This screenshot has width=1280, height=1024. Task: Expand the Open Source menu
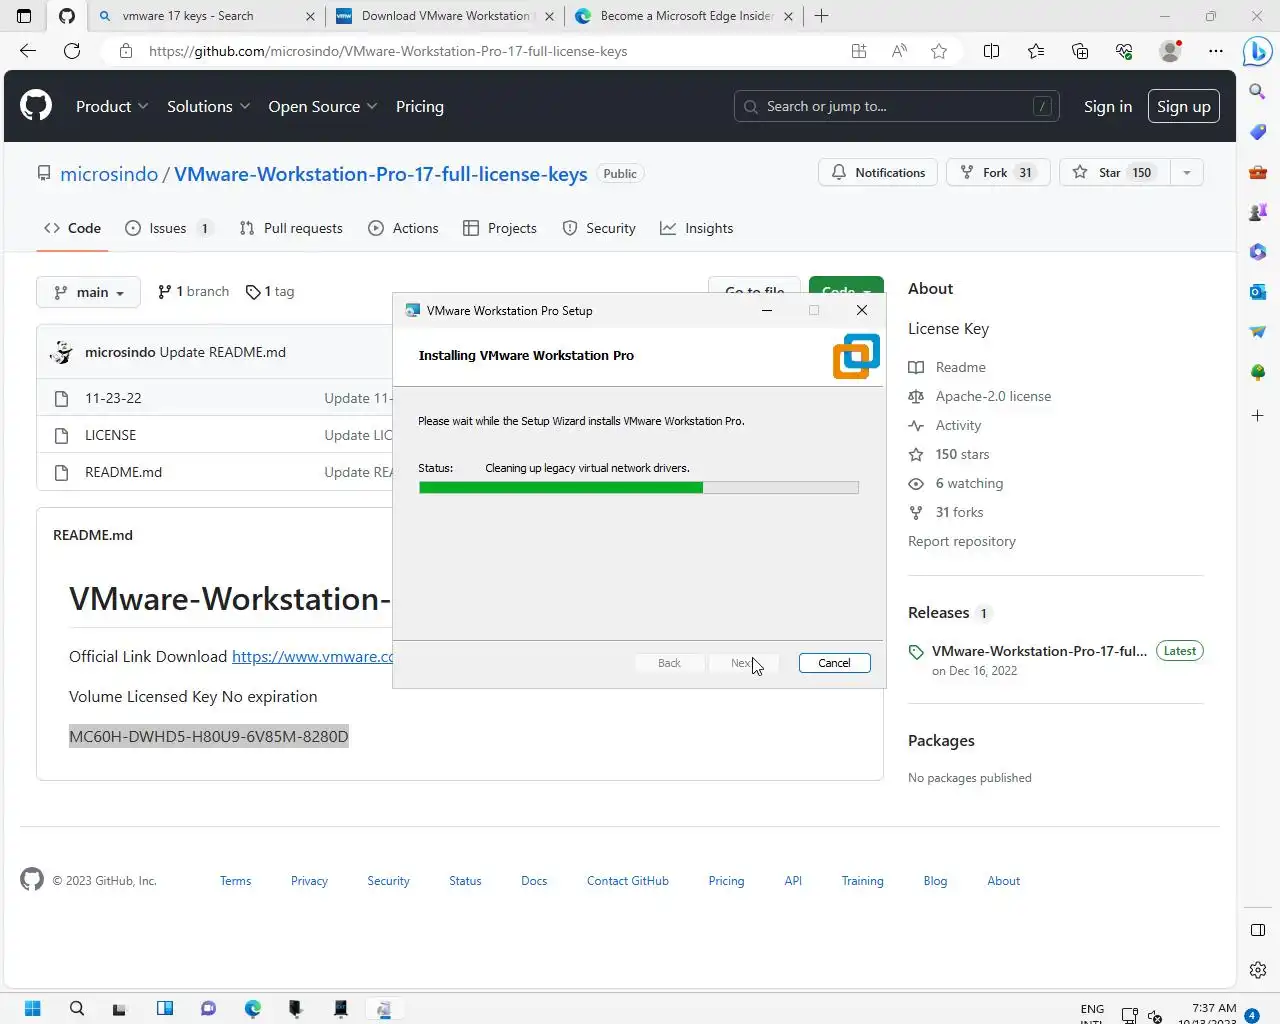pyautogui.click(x=322, y=106)
